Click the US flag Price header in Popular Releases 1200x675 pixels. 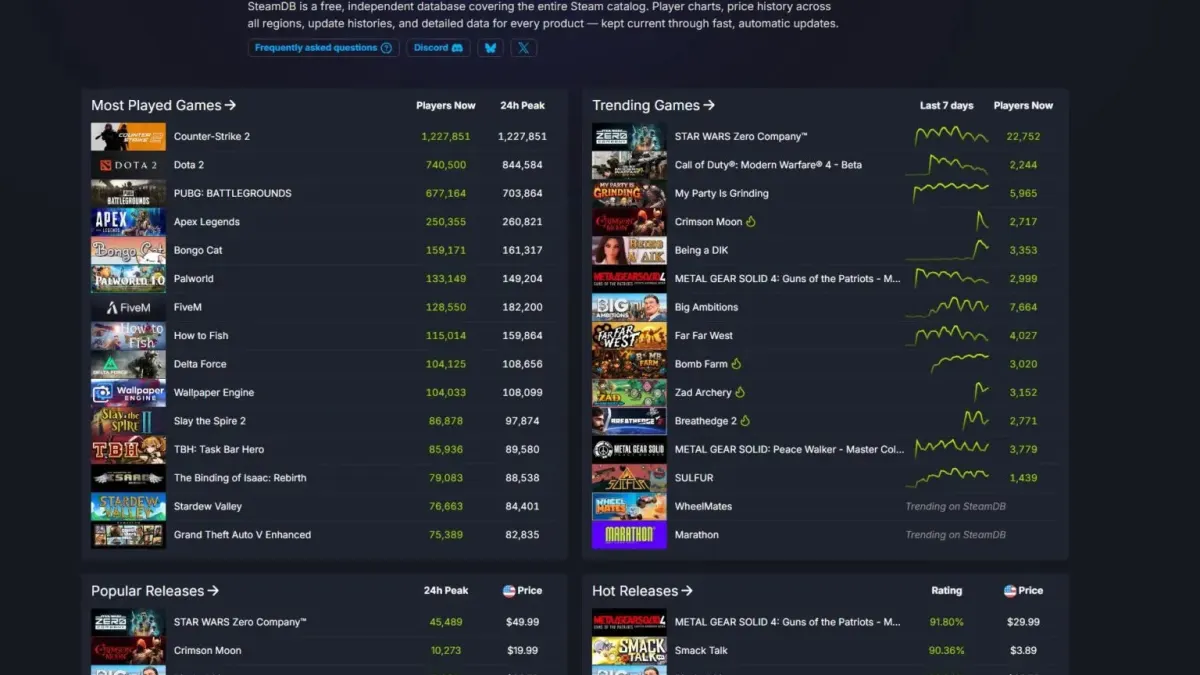tap(522, 591)
